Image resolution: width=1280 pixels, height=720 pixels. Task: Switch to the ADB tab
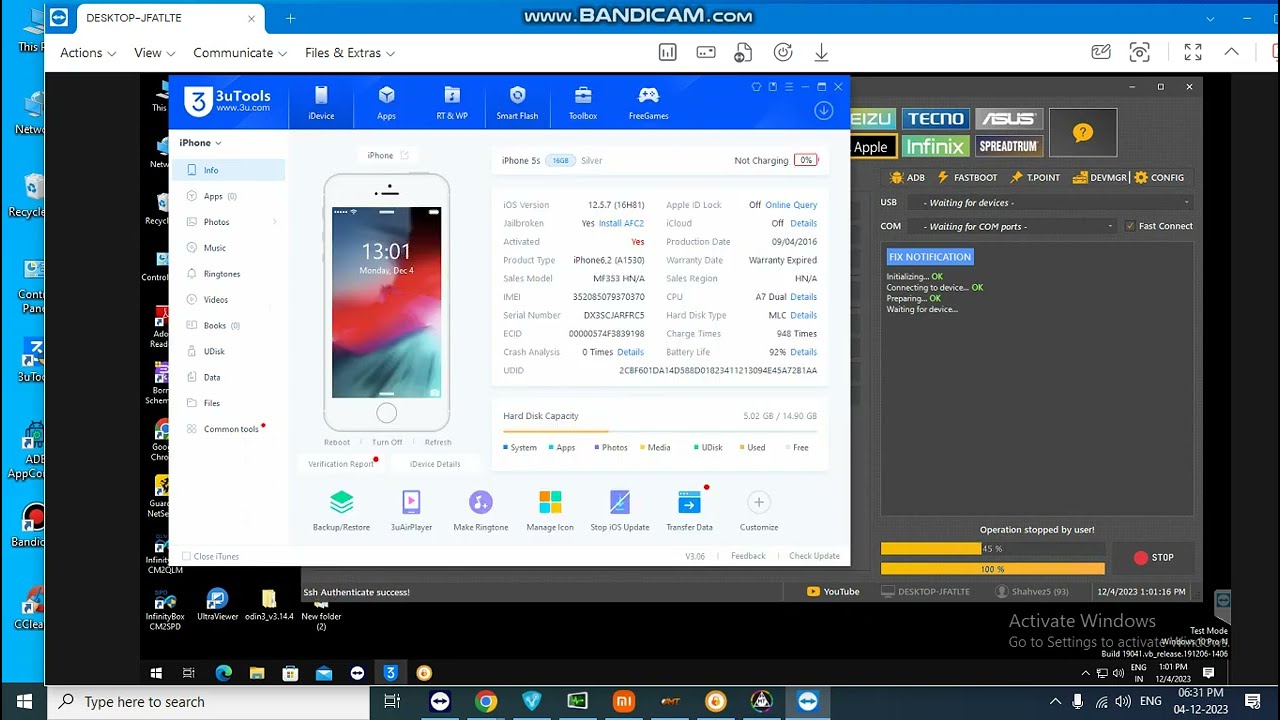(907, 178)
